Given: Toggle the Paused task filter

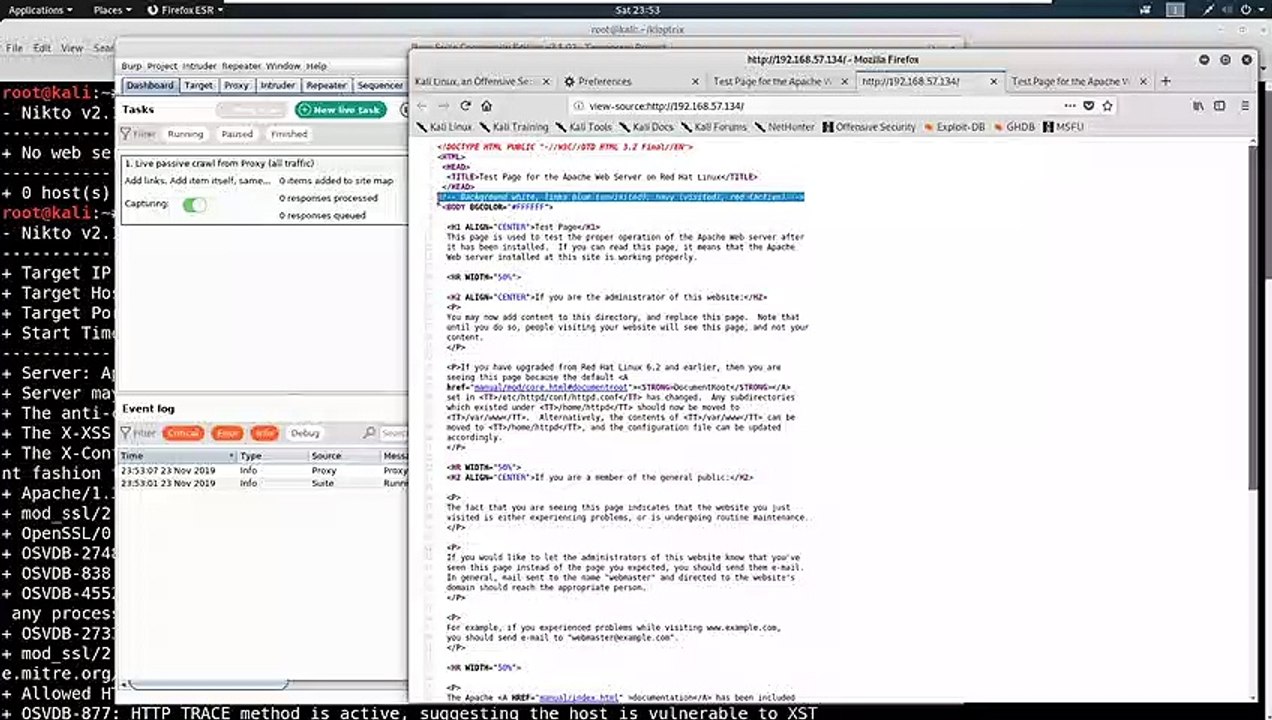Looking at the screenshot, I should 237,134.
